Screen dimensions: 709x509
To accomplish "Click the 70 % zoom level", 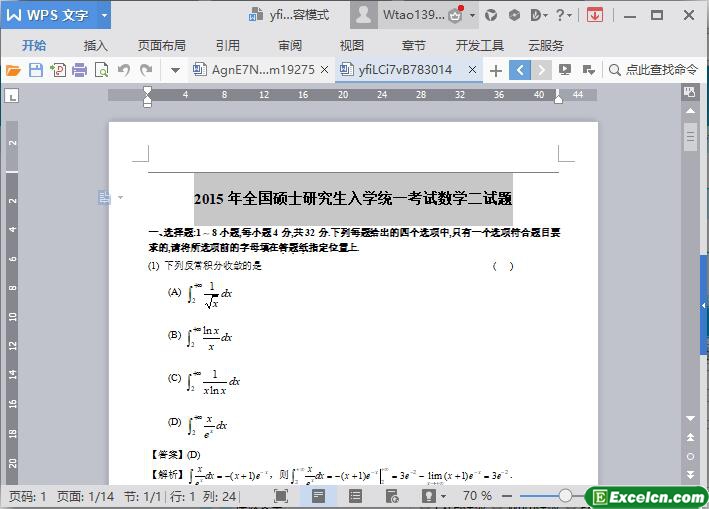I will tap(477, 496).
